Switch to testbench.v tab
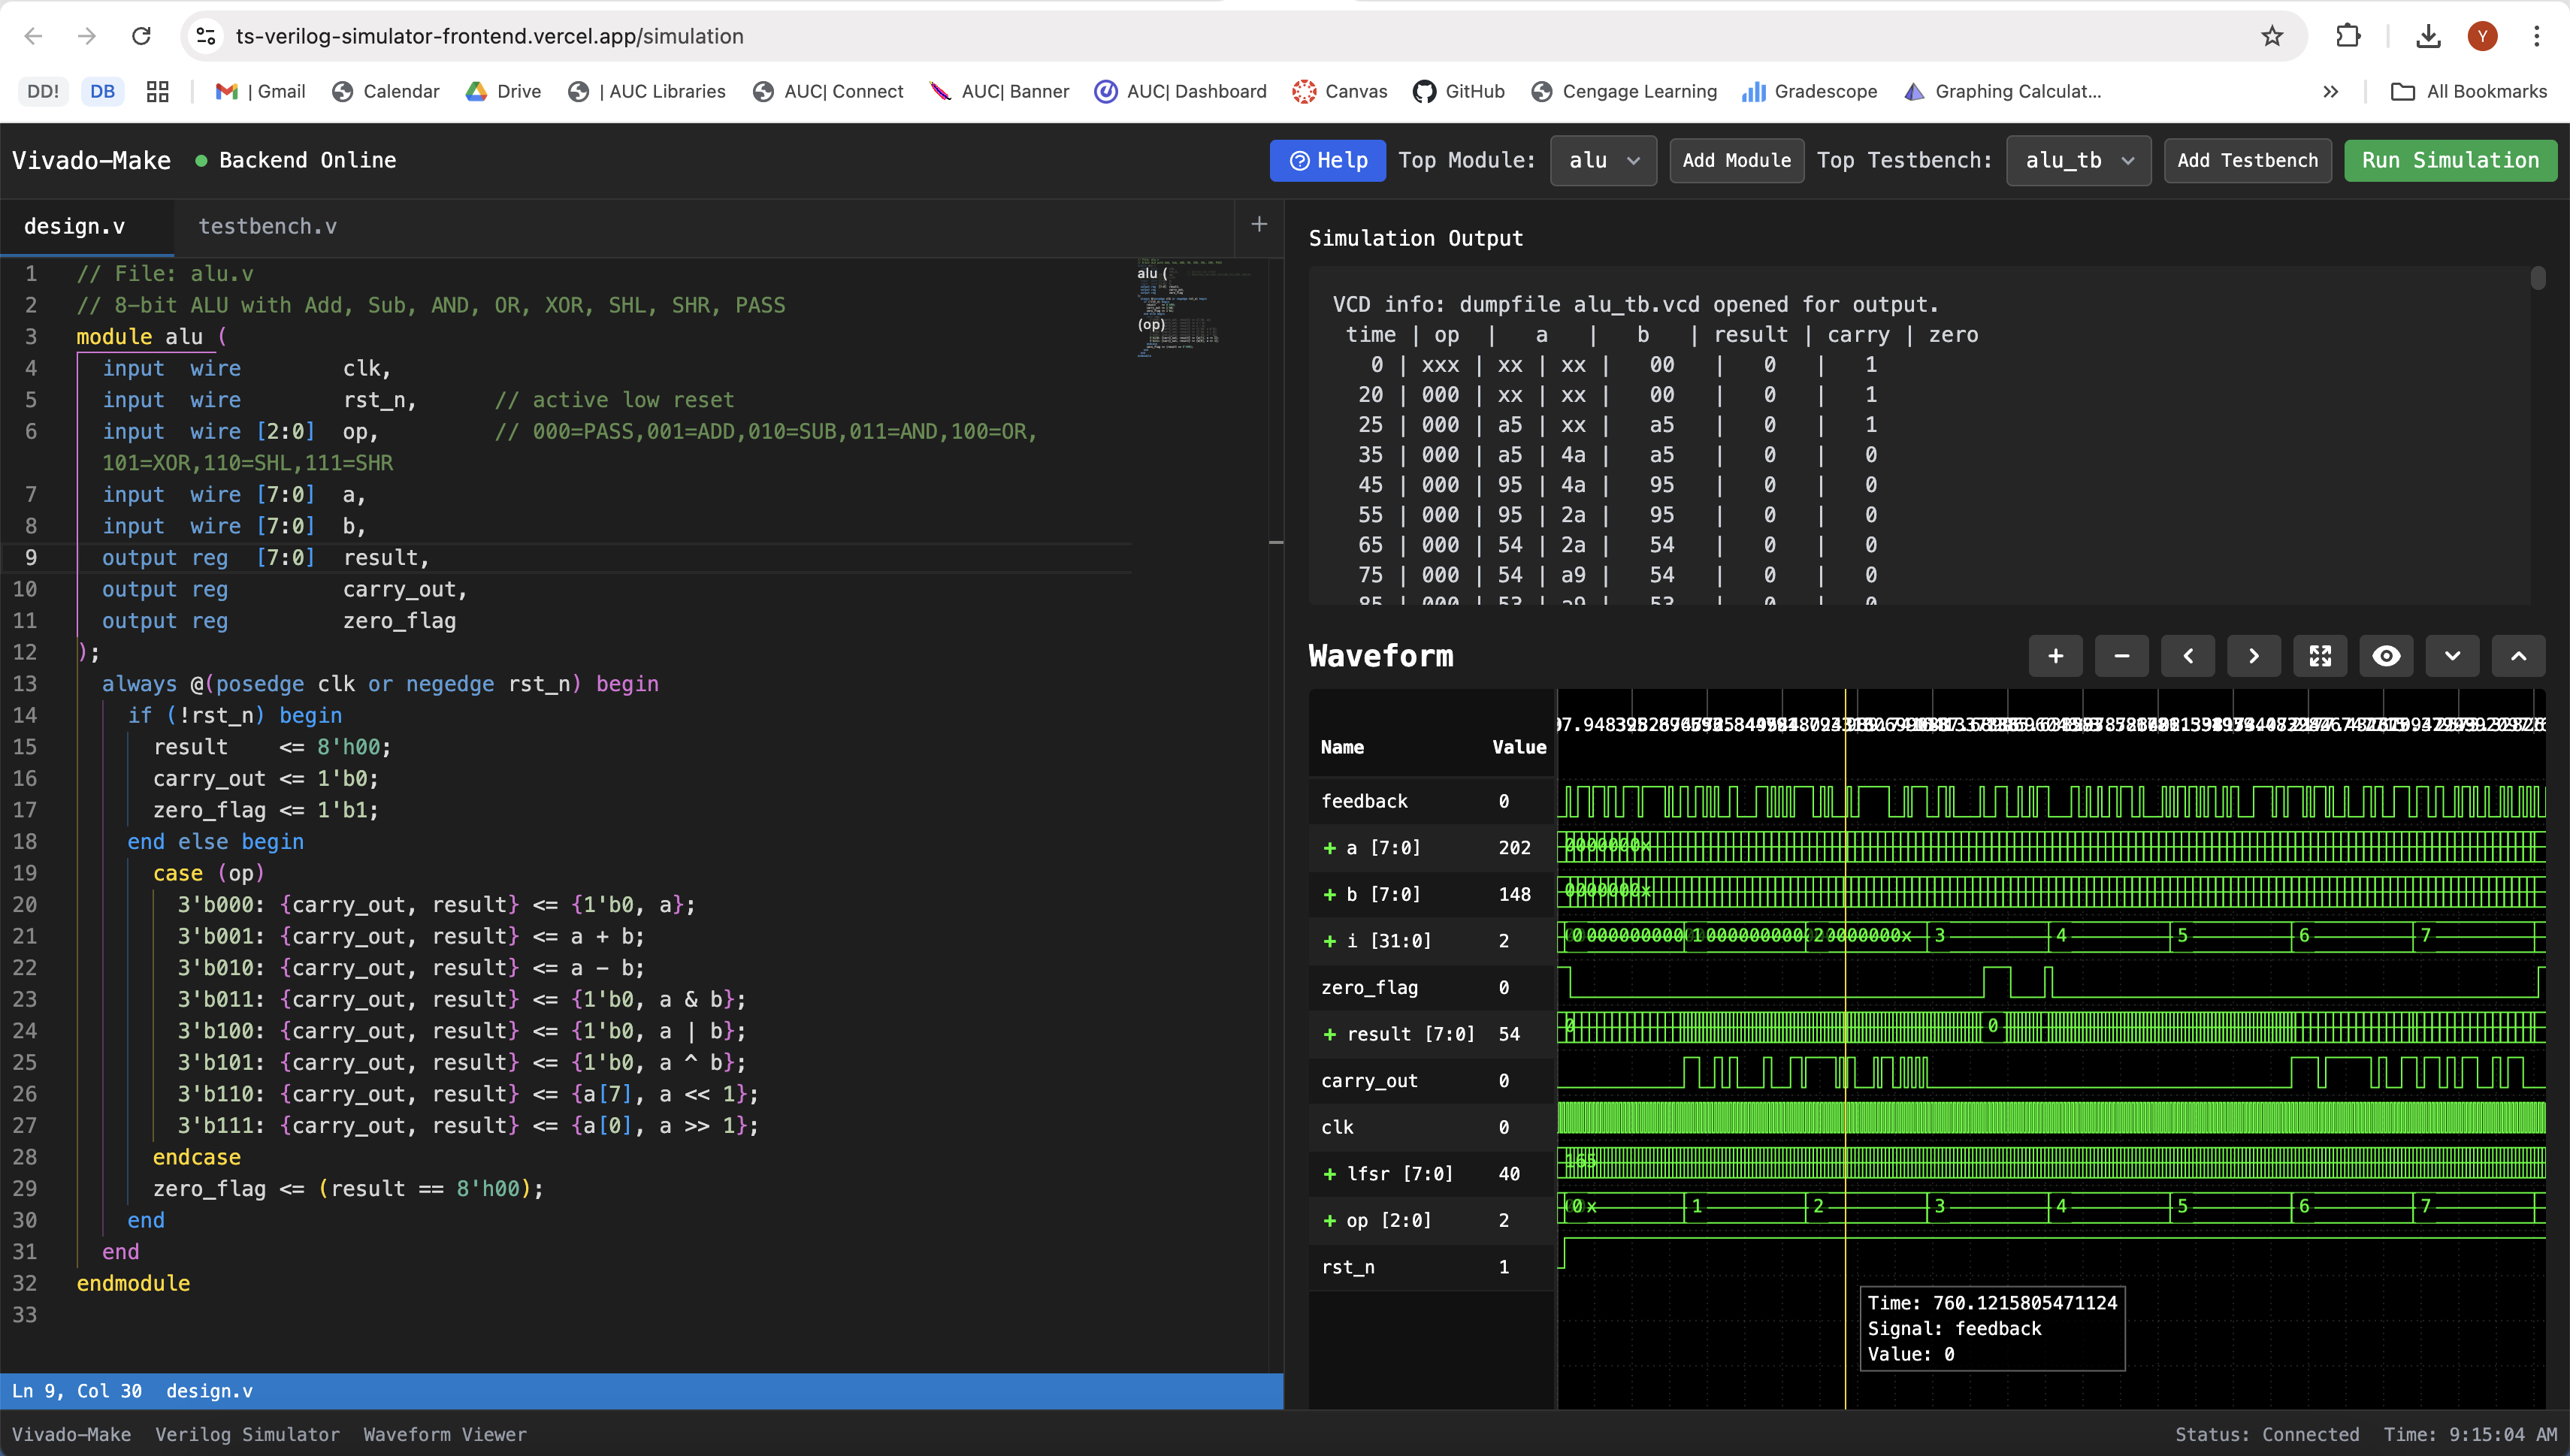The width and height of the screenshot is (2570, 1456). pyautogui.click(x=268, y=226)
